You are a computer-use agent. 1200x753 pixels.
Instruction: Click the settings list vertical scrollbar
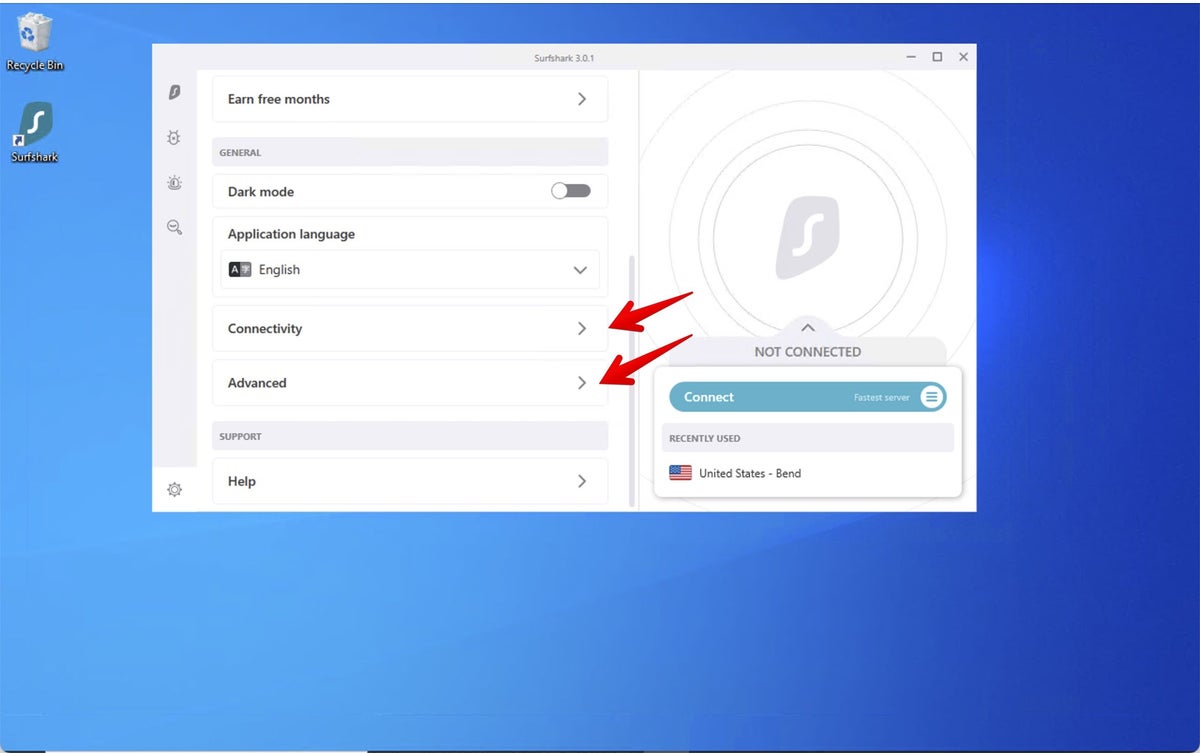631,380
